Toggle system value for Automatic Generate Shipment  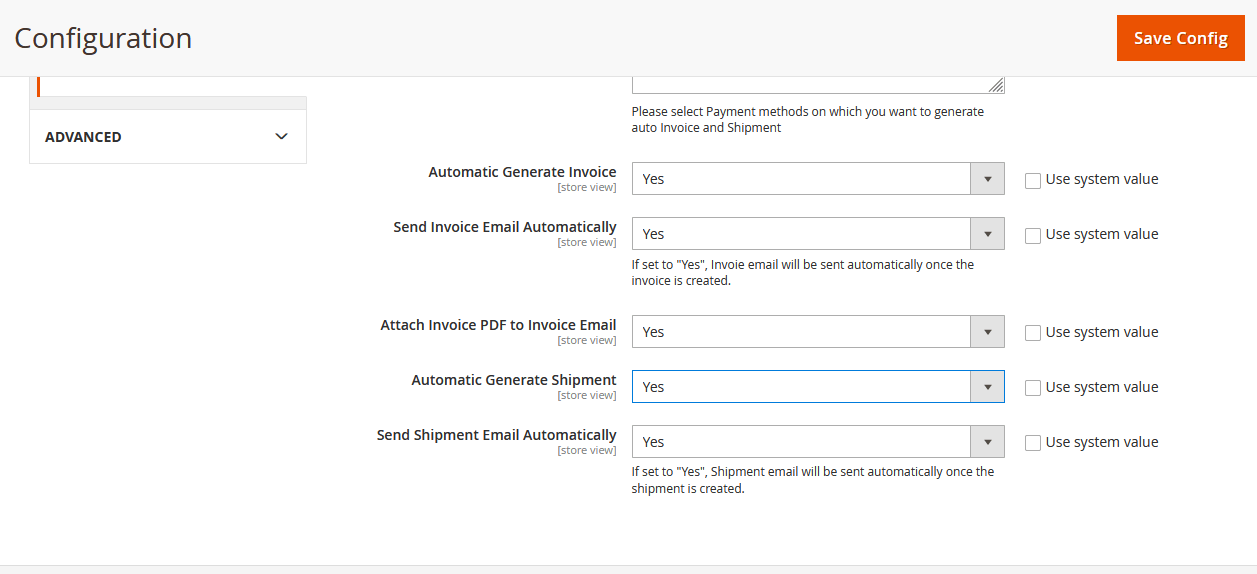(1033, 388)
